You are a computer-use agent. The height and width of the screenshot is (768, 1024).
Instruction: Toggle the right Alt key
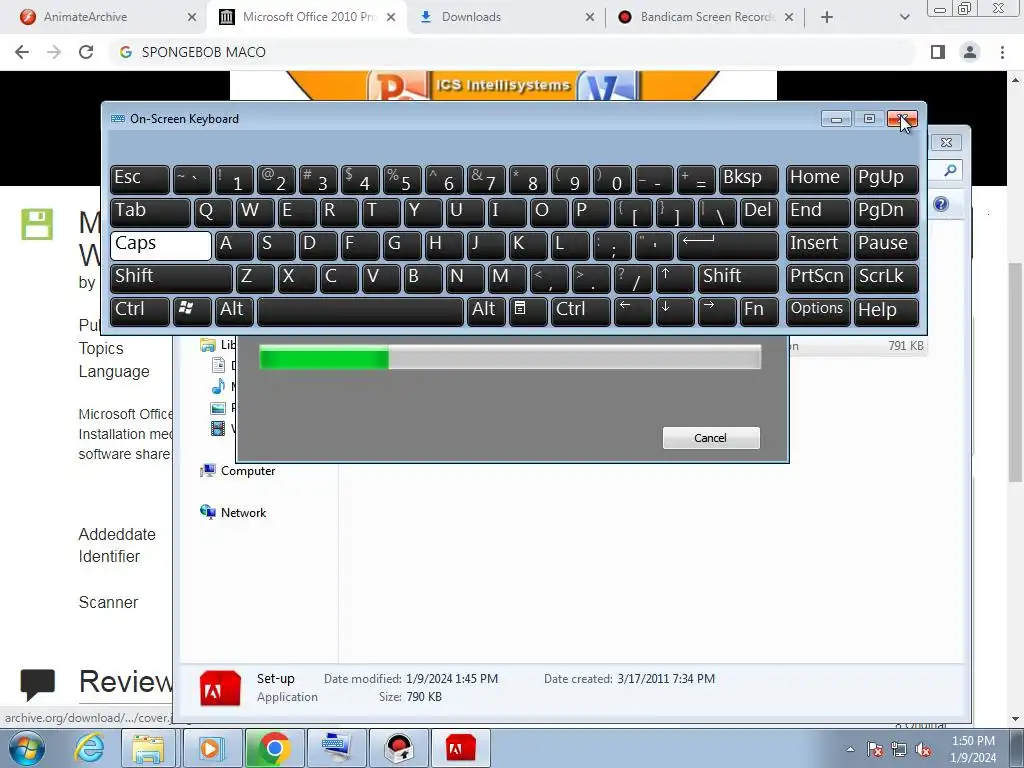[486, 311]
